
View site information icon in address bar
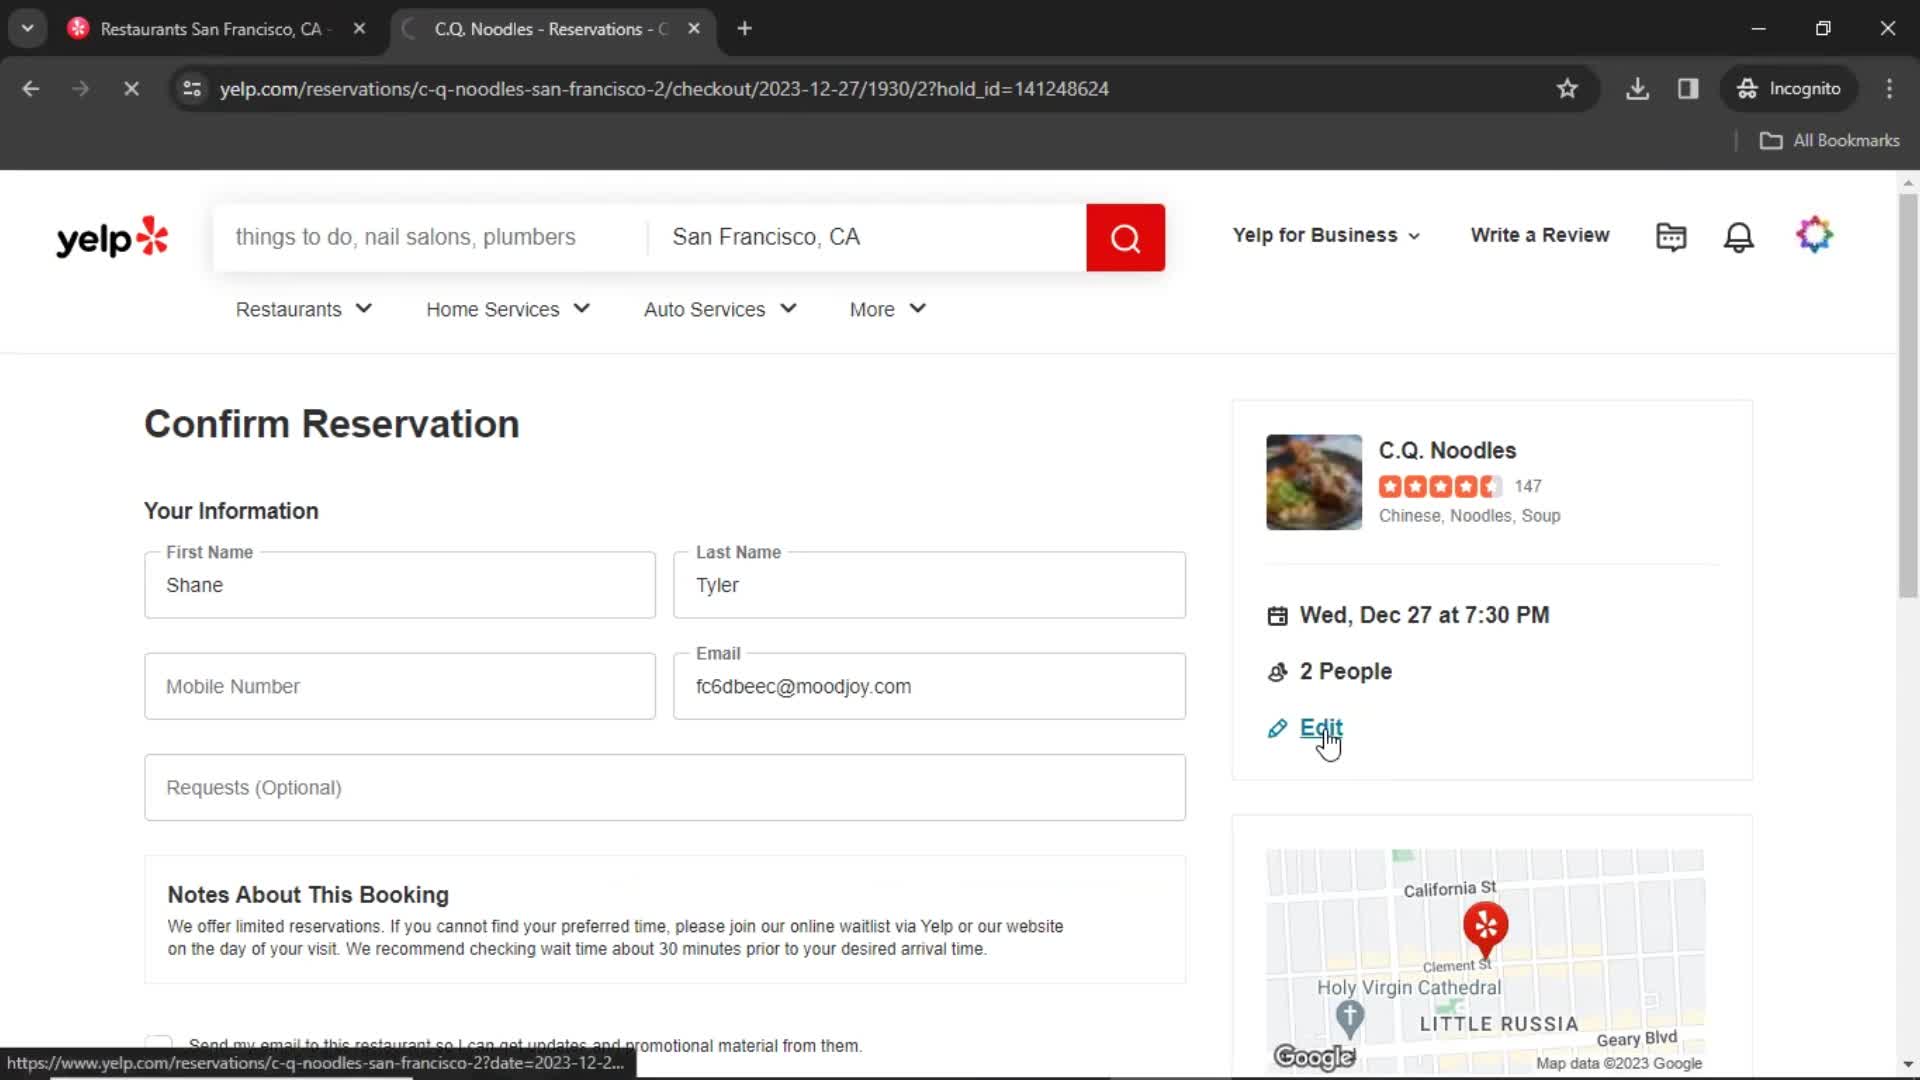click(x=192, y=89)
